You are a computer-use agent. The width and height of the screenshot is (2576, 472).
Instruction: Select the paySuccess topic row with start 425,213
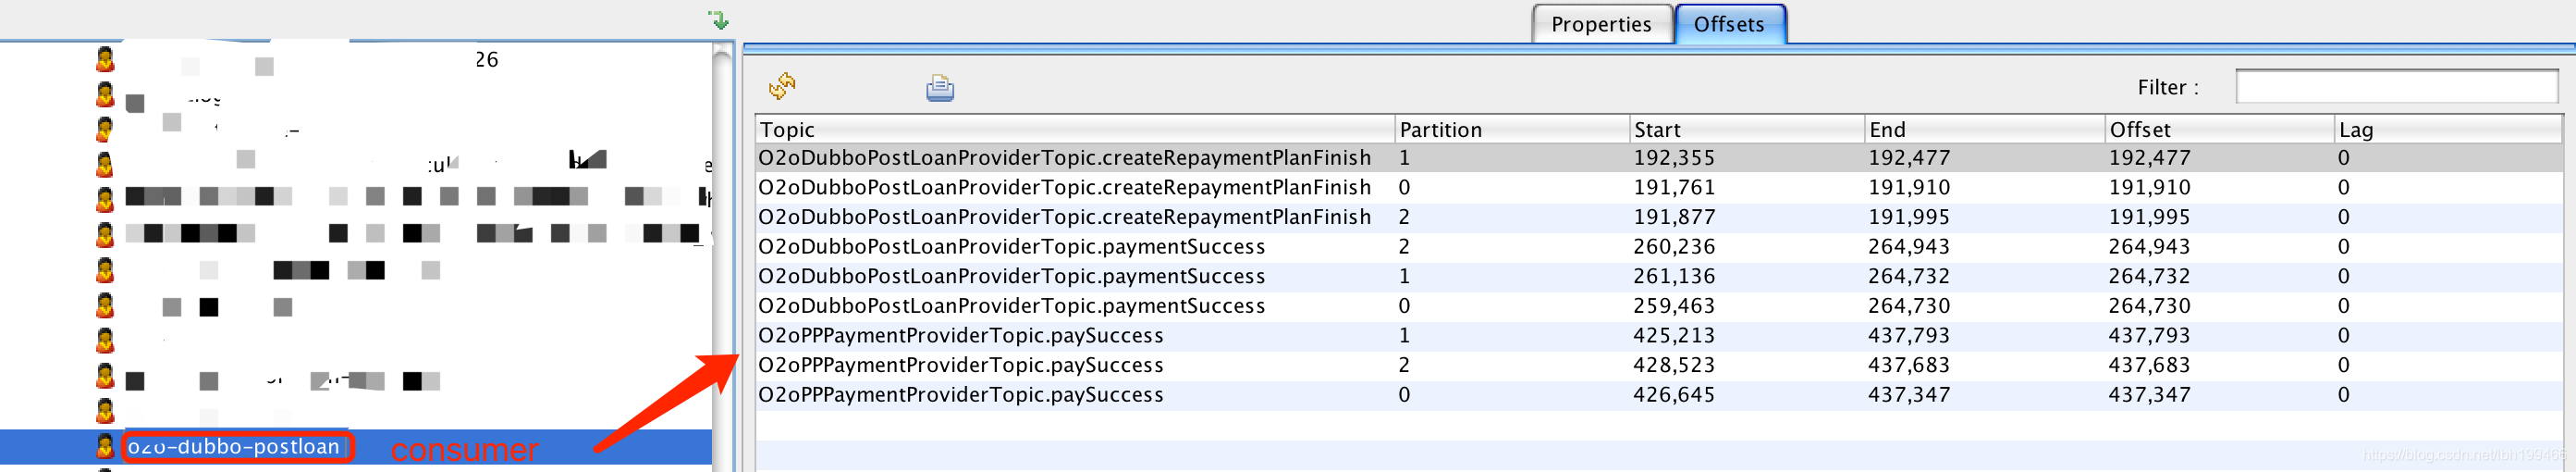click(1659, 336)
